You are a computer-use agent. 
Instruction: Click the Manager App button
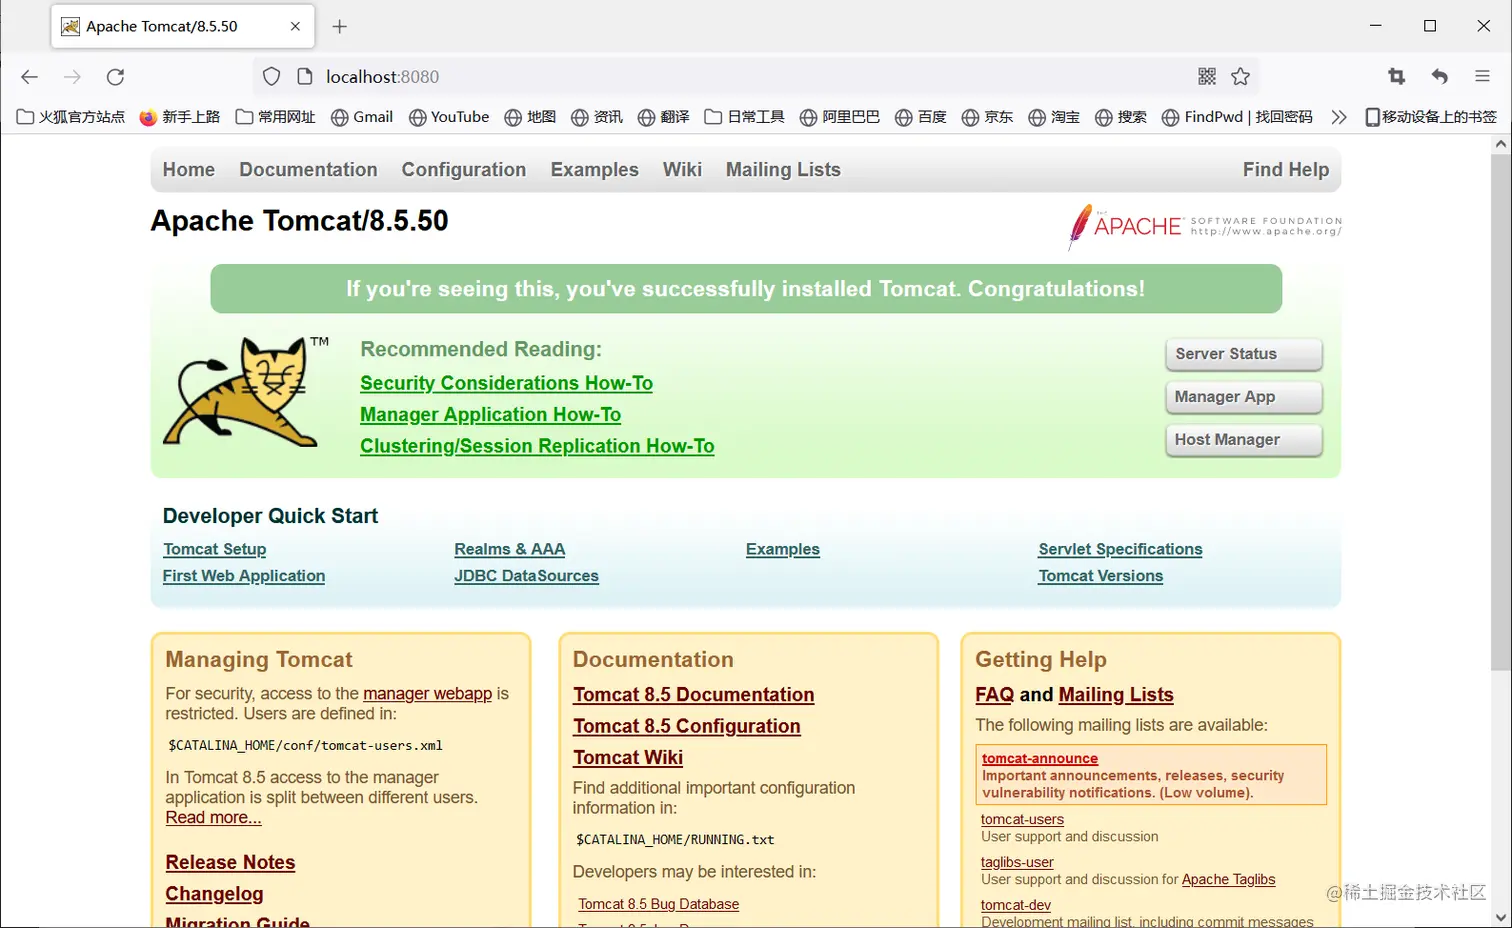coord(1244,397)
